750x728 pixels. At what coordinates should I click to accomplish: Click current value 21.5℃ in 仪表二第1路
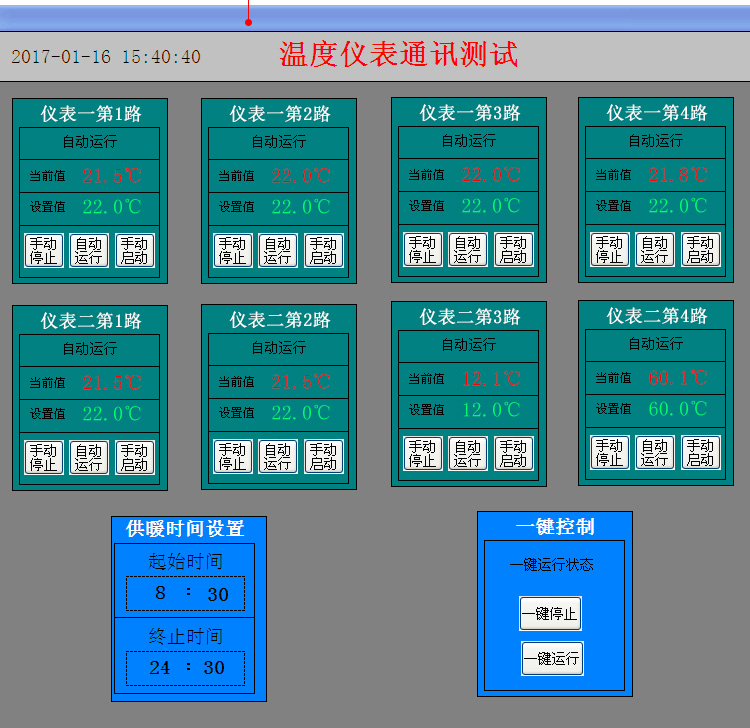pos(112,383)
